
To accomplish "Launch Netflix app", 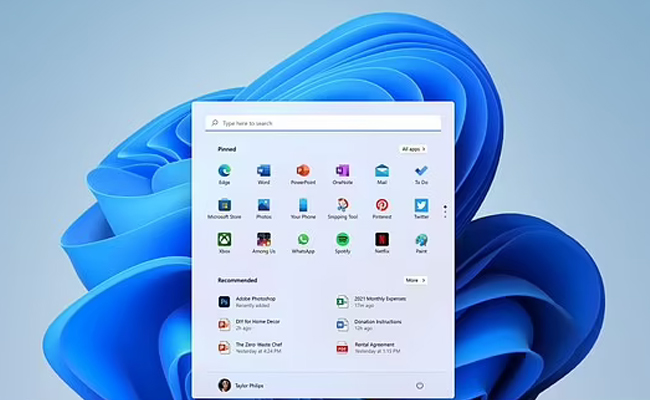I will 382,243.
